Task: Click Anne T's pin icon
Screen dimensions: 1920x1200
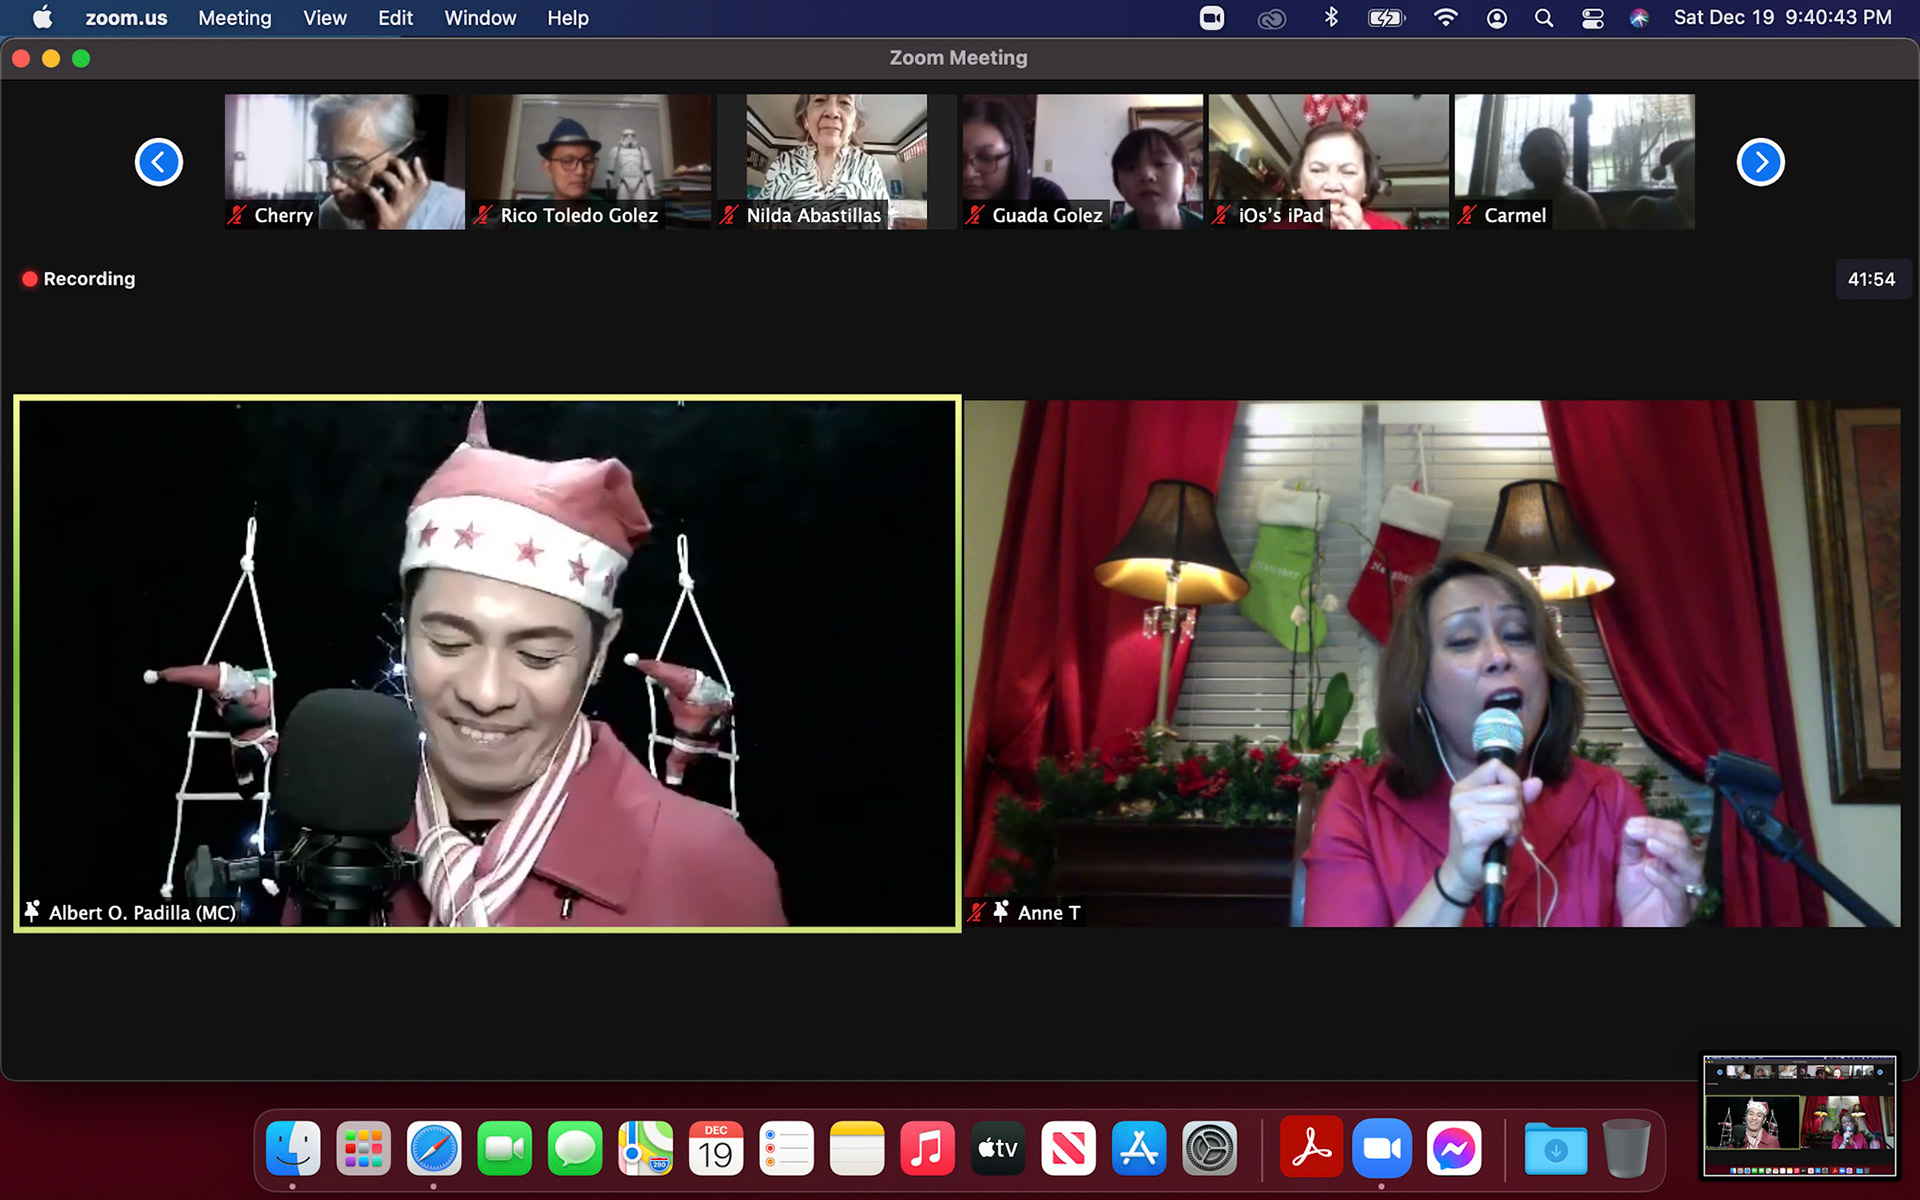Action: pos(1000,912)
